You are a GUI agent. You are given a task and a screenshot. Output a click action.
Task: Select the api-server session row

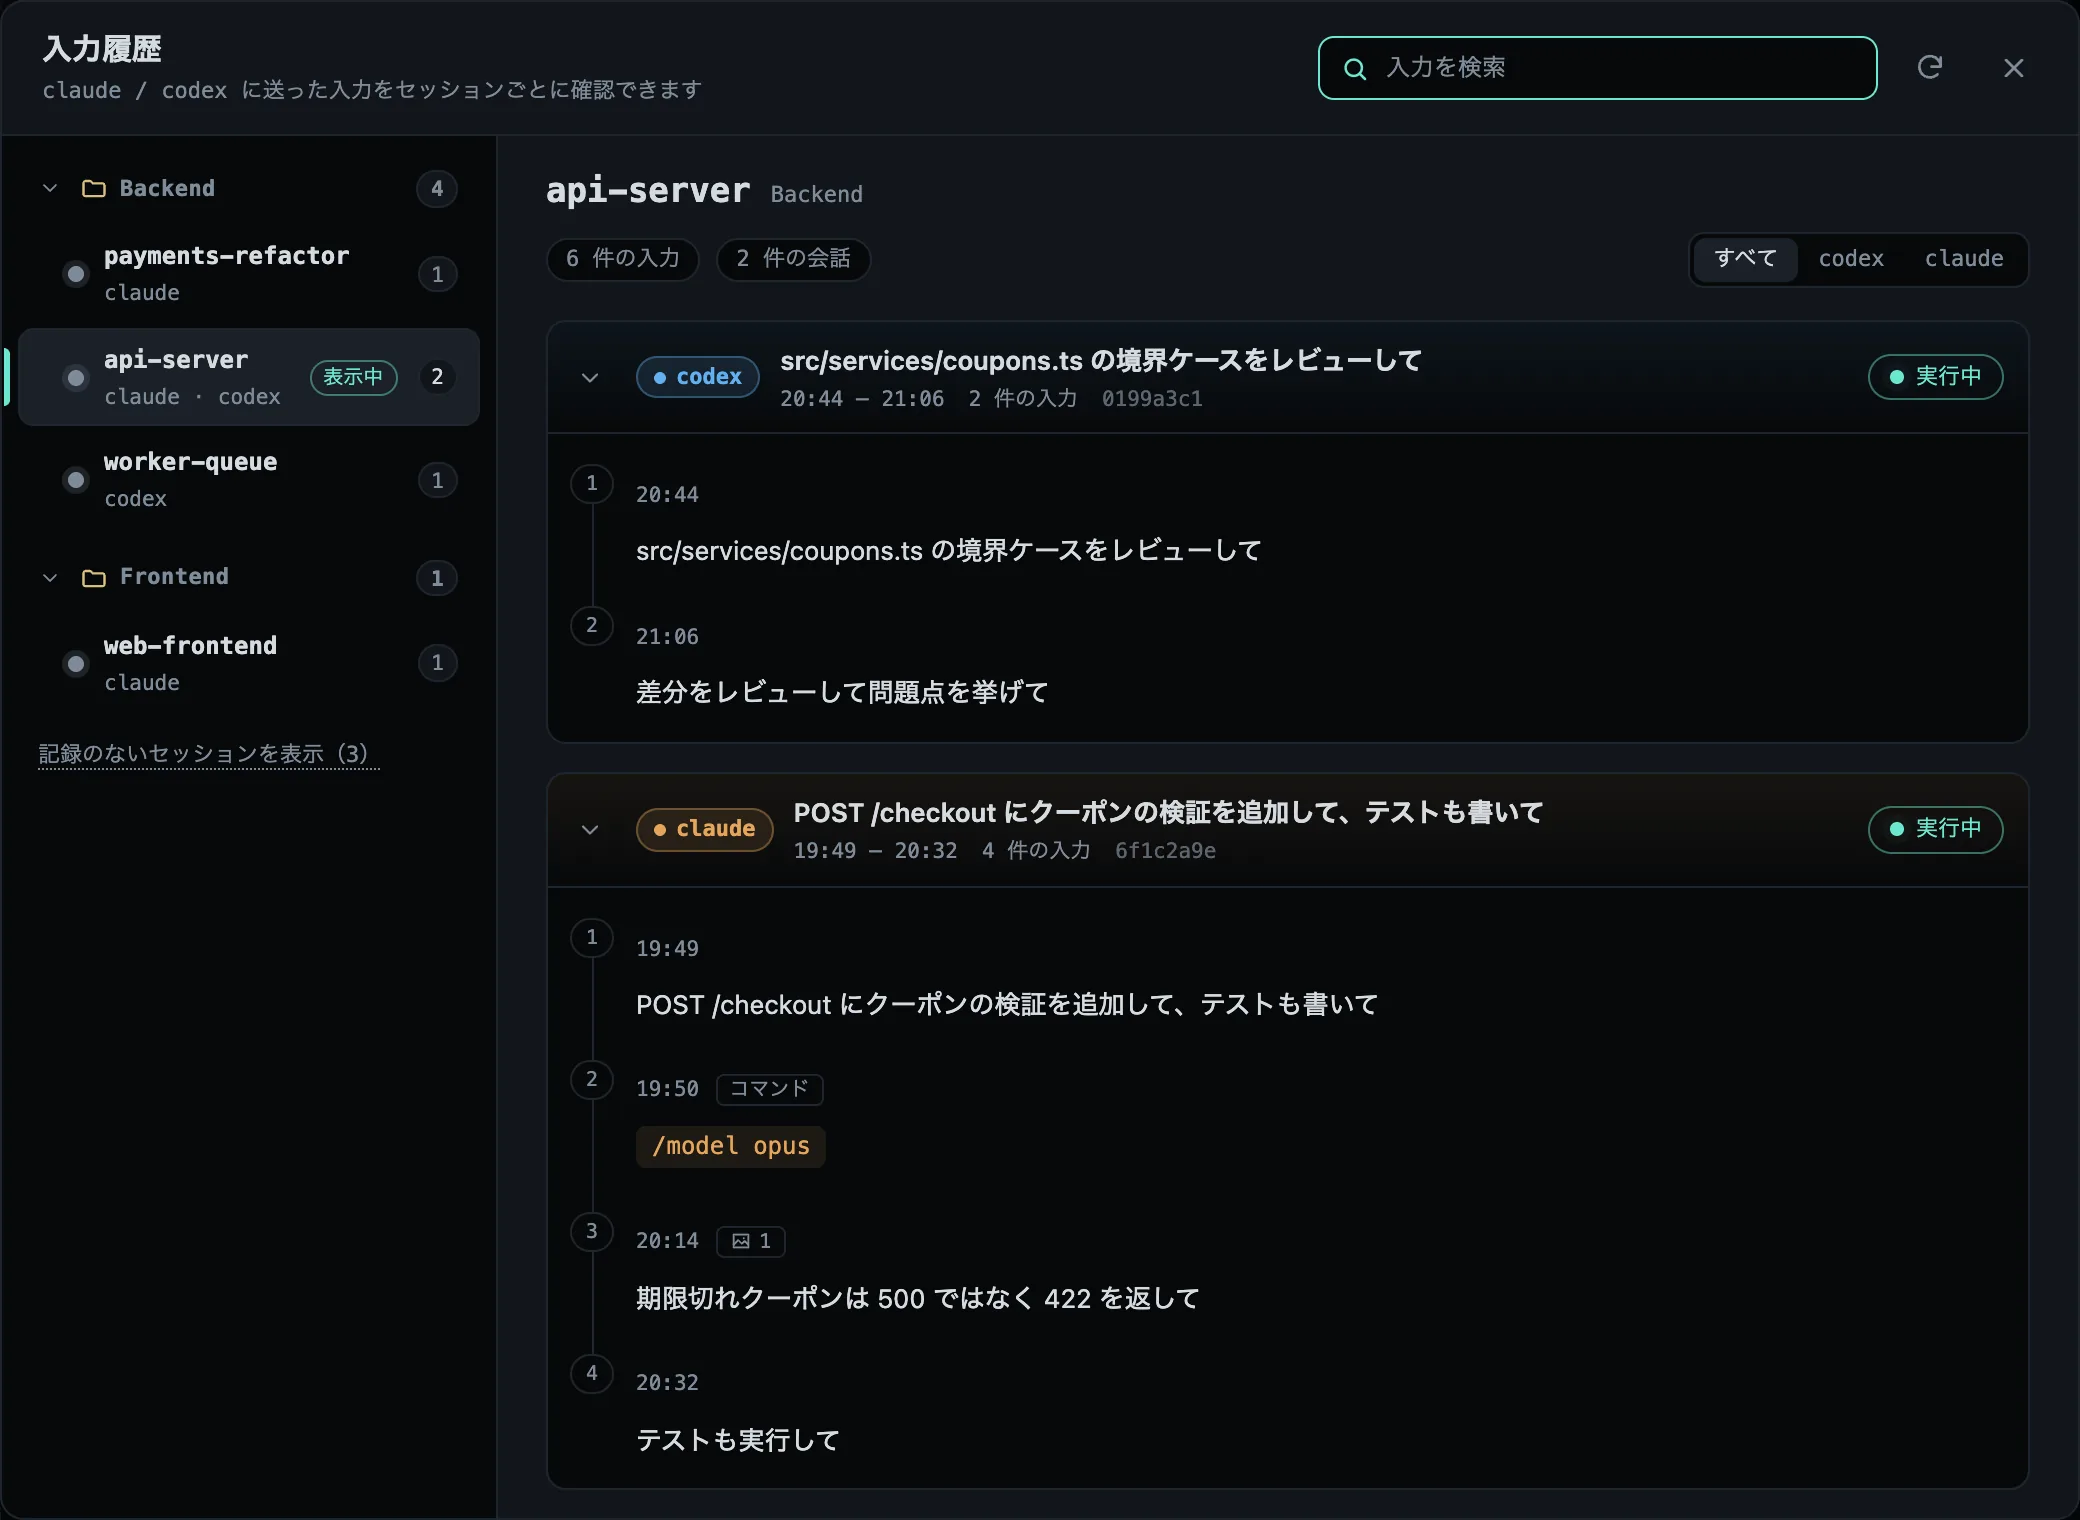click(249, 377)
